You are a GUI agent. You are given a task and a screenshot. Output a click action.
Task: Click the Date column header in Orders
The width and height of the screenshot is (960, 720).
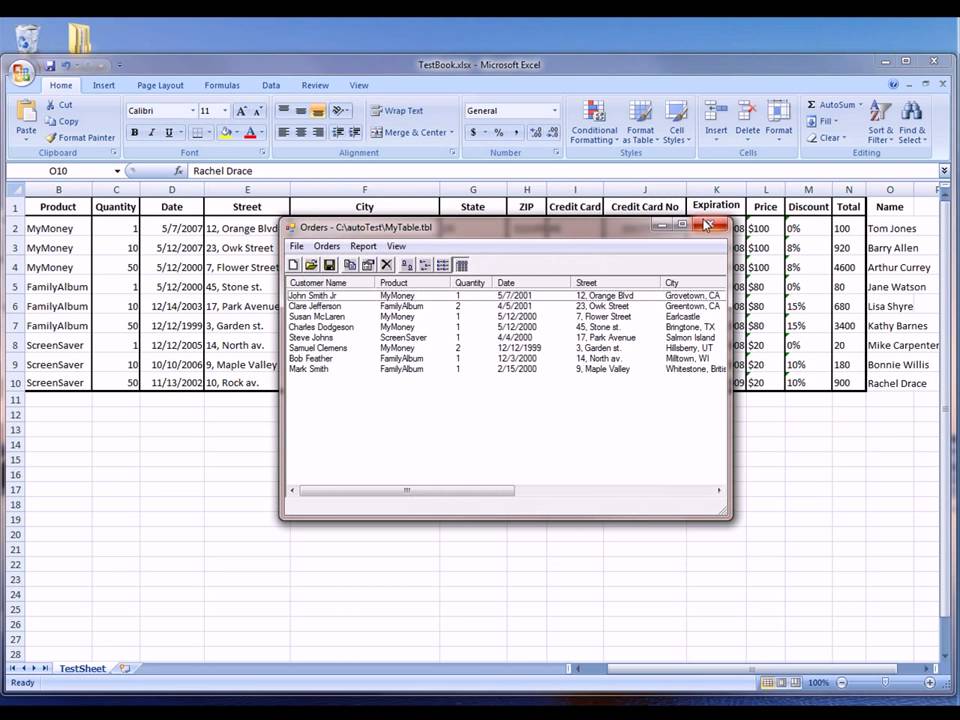pyautogui.click(x=531, y=283)
